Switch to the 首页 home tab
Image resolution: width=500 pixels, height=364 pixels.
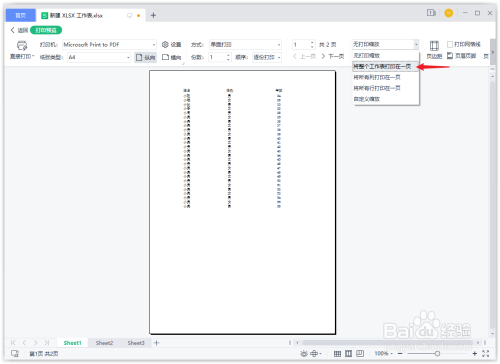click(20, 15)
